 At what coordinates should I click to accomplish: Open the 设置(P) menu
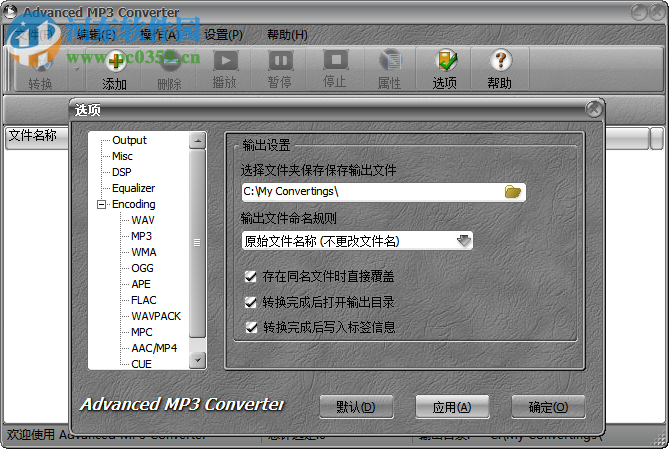(x=223, y=35)
